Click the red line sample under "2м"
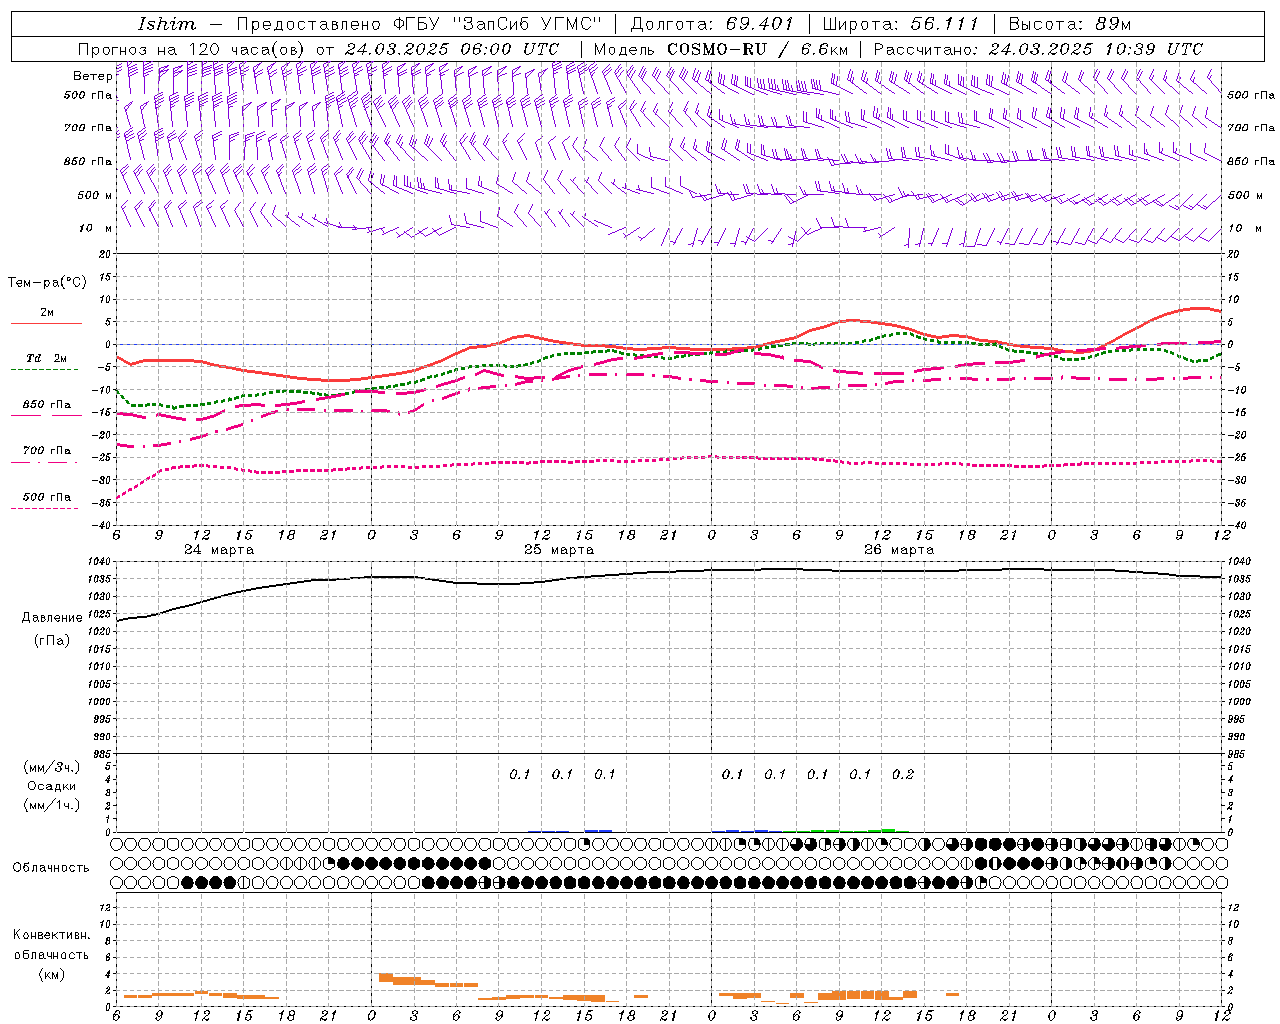 46,324
